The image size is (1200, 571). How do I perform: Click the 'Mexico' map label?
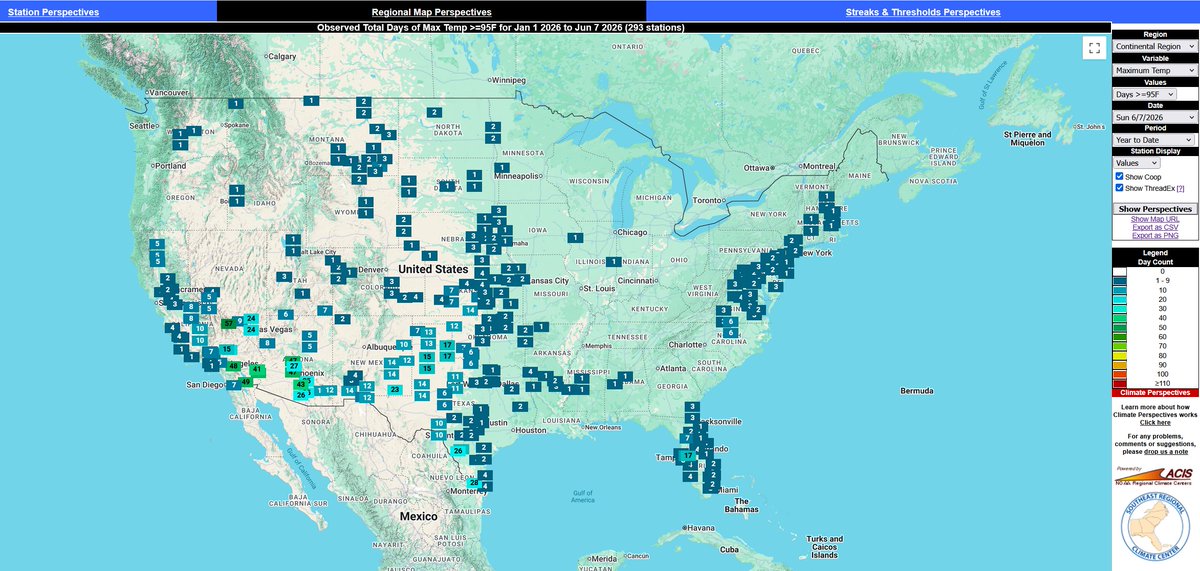coord(419,516)
